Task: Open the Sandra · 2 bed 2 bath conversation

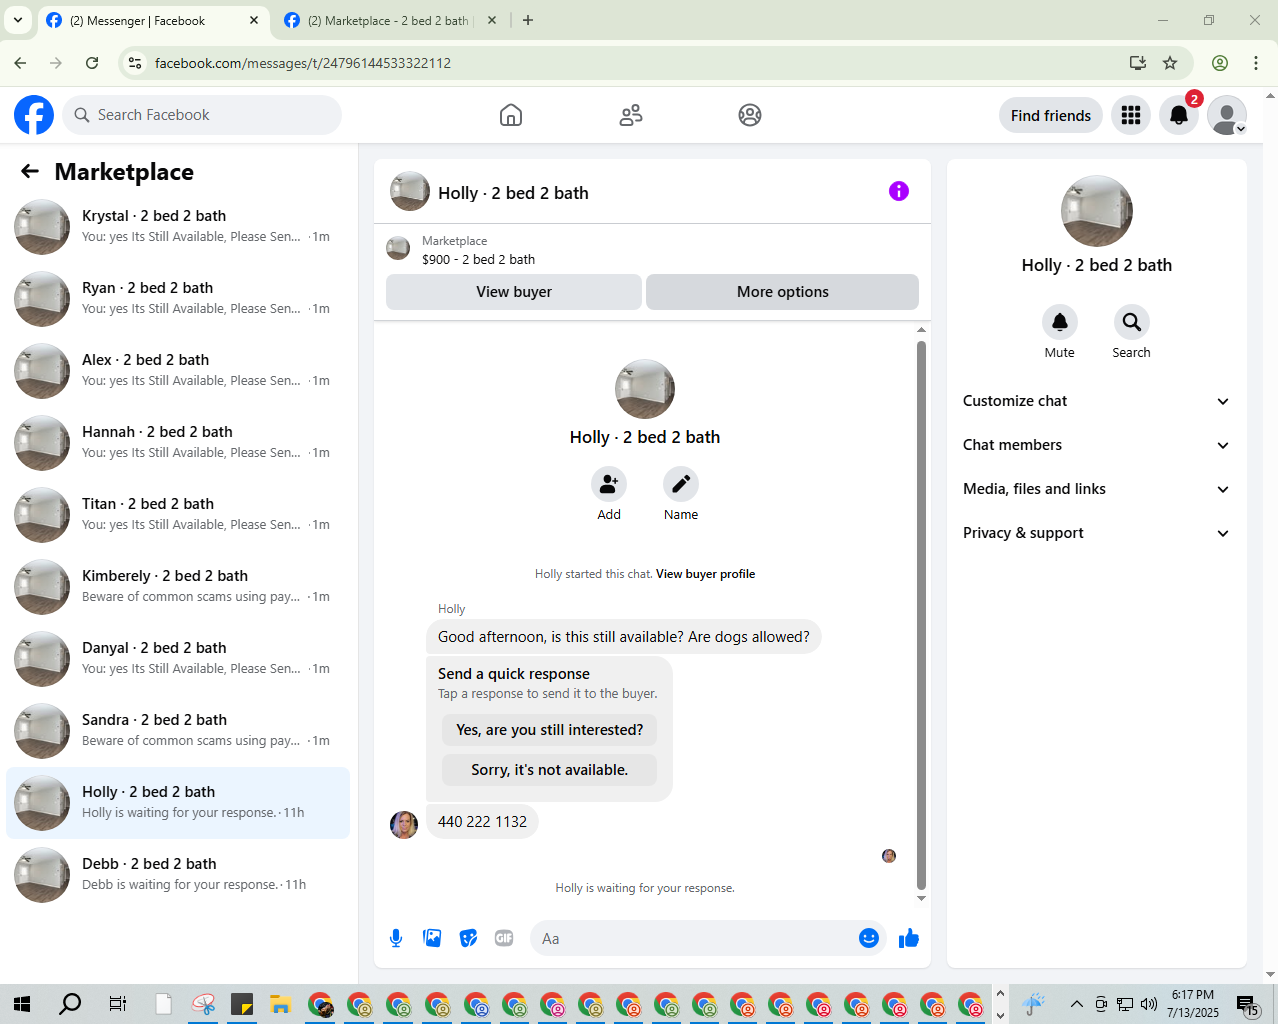Action: pyautogui.click(x=178, y=731)
